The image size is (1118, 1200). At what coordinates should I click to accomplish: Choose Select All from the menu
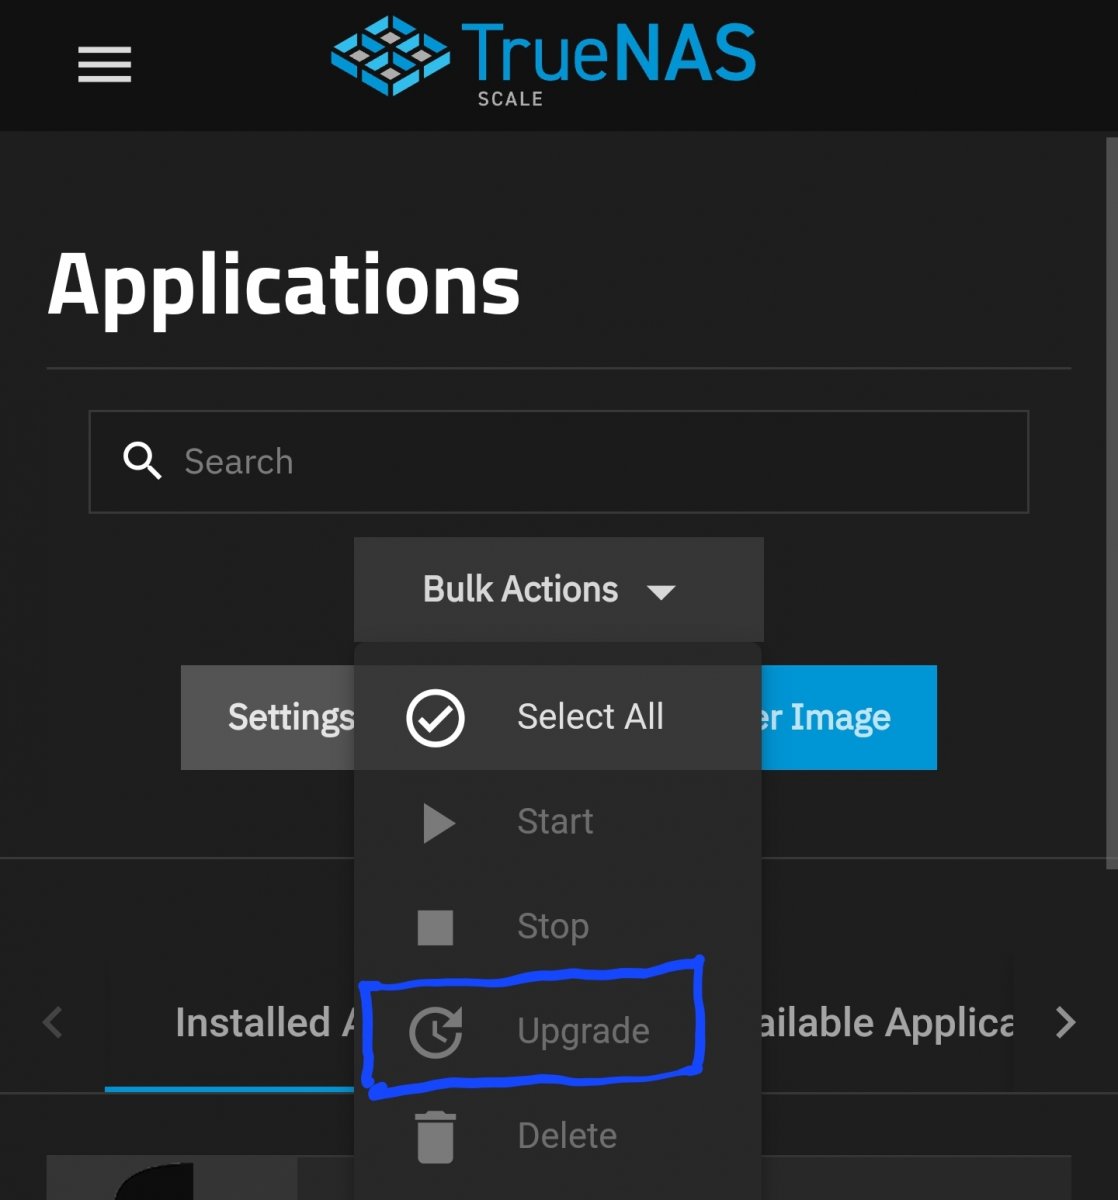pyautogui.click(x=558, y=717)
